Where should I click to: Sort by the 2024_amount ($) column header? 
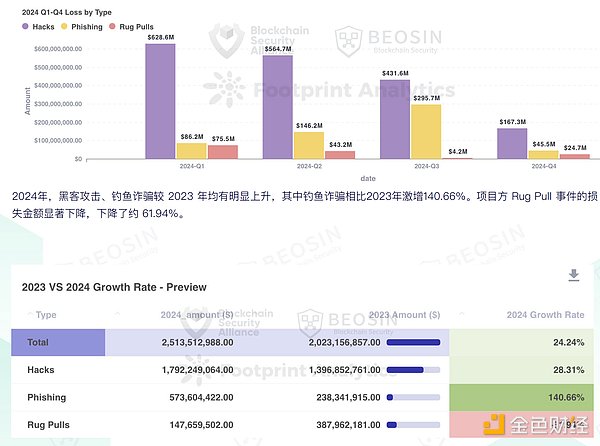coord(207,315)
